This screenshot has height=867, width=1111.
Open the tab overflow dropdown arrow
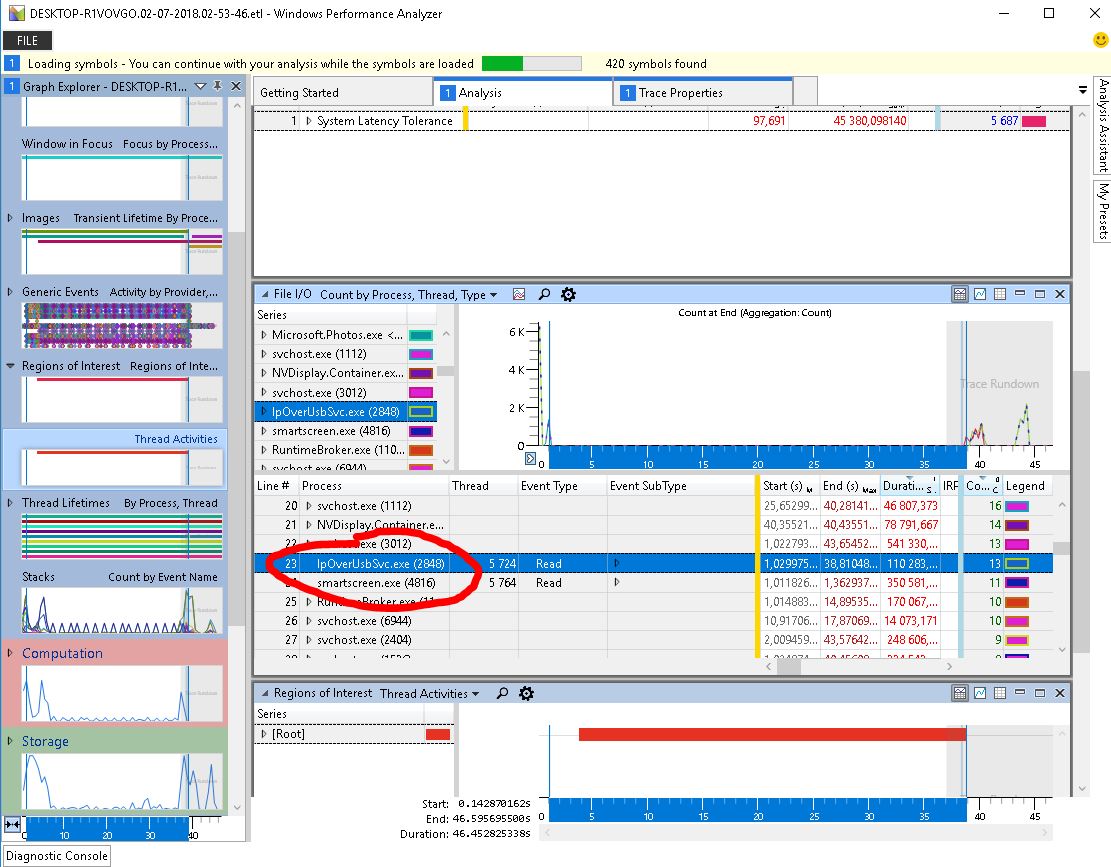tap(1083, 90)
